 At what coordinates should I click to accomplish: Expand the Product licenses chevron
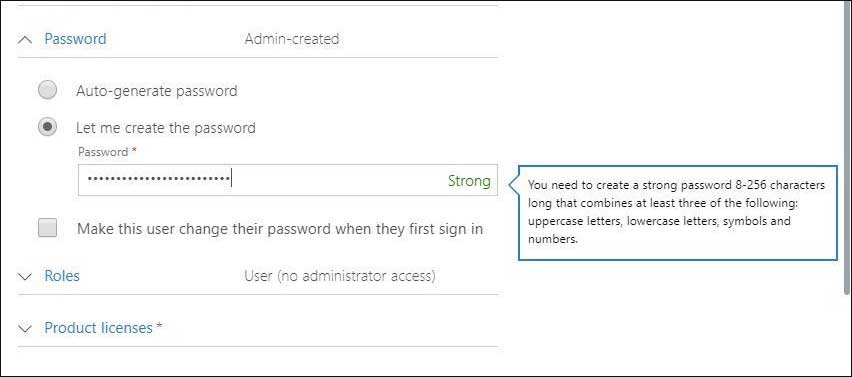pyautogui.click(x=25, y=329)
